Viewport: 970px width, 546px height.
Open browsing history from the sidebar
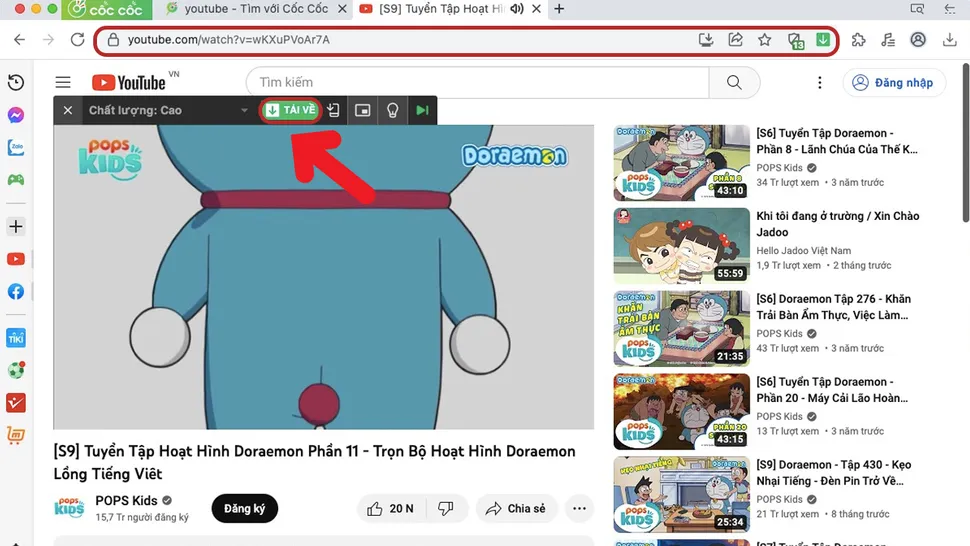click(16, 83)
